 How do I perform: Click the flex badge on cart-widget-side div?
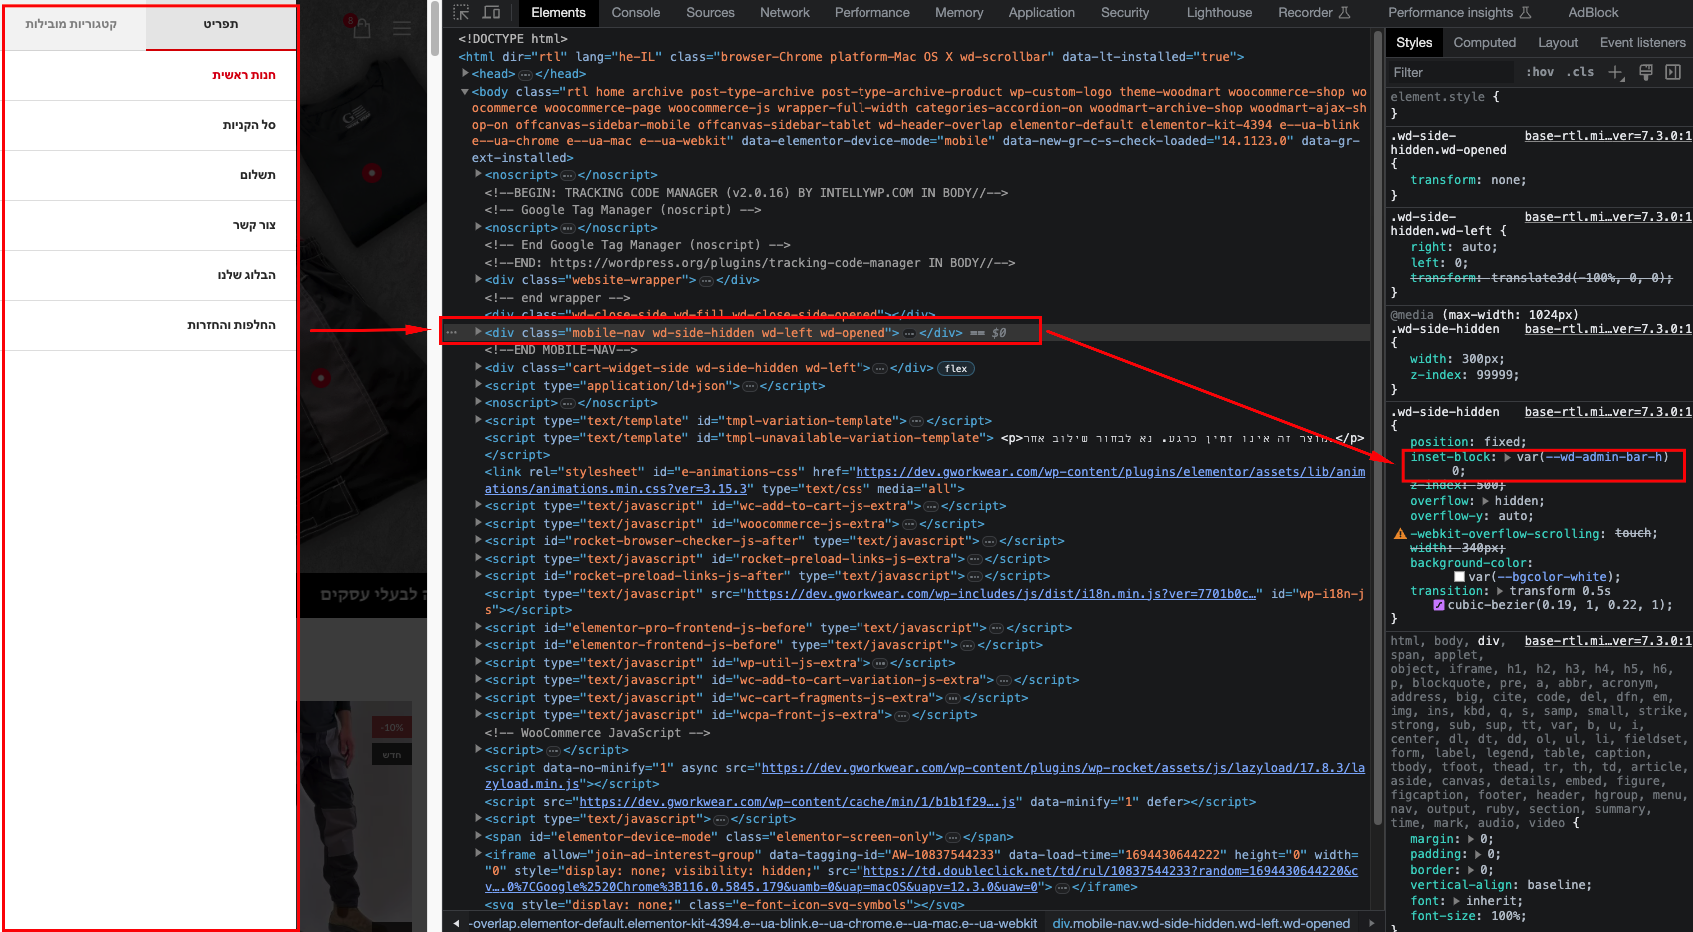pos(956,368)
